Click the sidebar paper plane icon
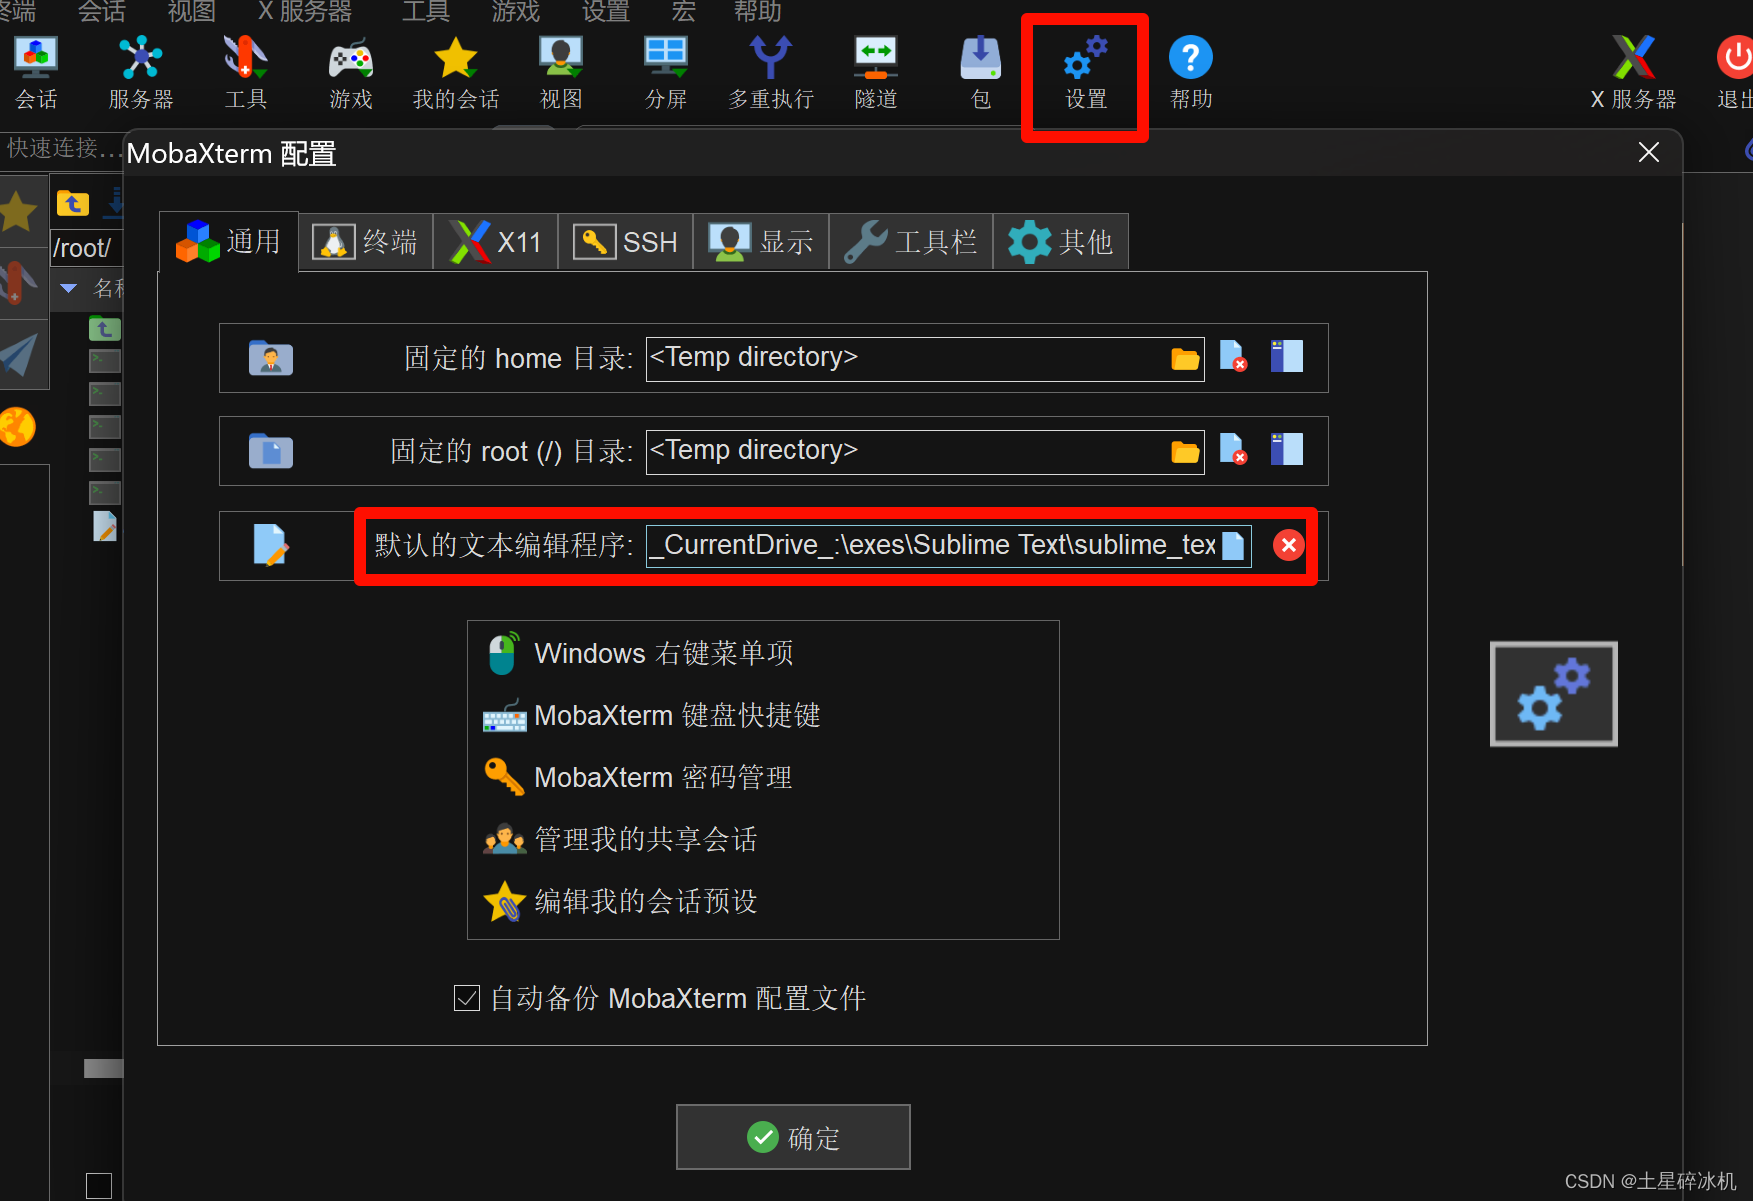1753x1201 pixels. (x=20, y=355)
